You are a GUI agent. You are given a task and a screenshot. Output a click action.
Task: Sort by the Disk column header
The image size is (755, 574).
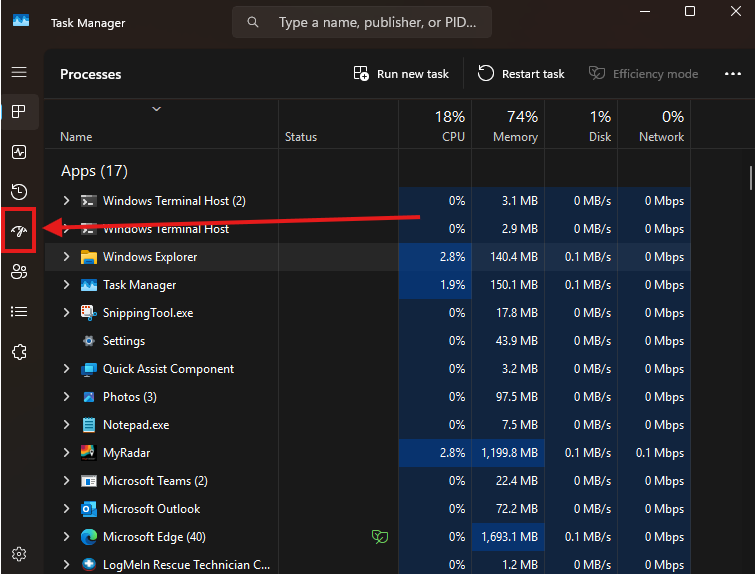[582, 125]
